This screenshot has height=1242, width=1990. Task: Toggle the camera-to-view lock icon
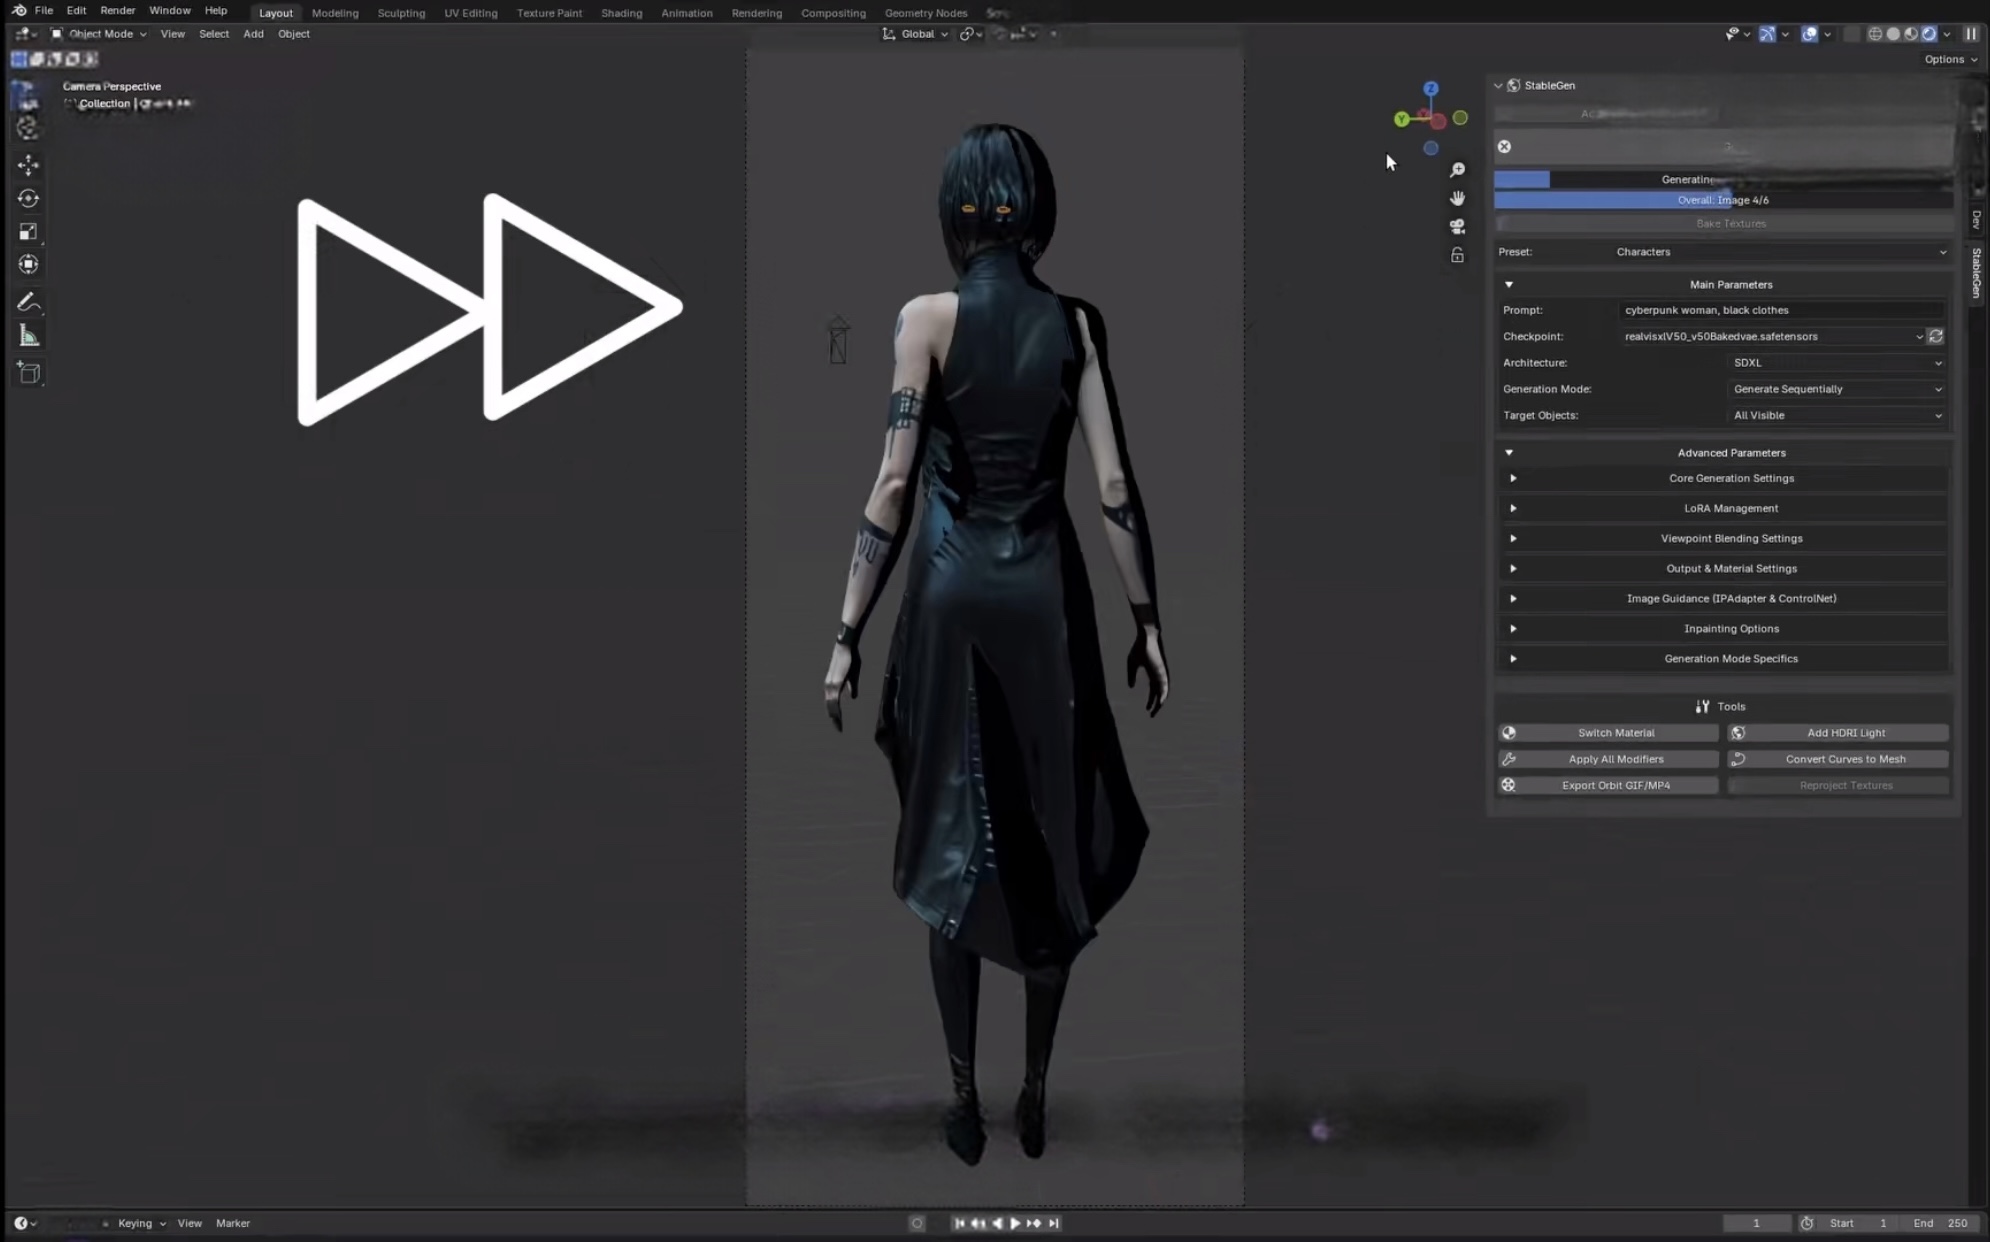point(1457,255)
